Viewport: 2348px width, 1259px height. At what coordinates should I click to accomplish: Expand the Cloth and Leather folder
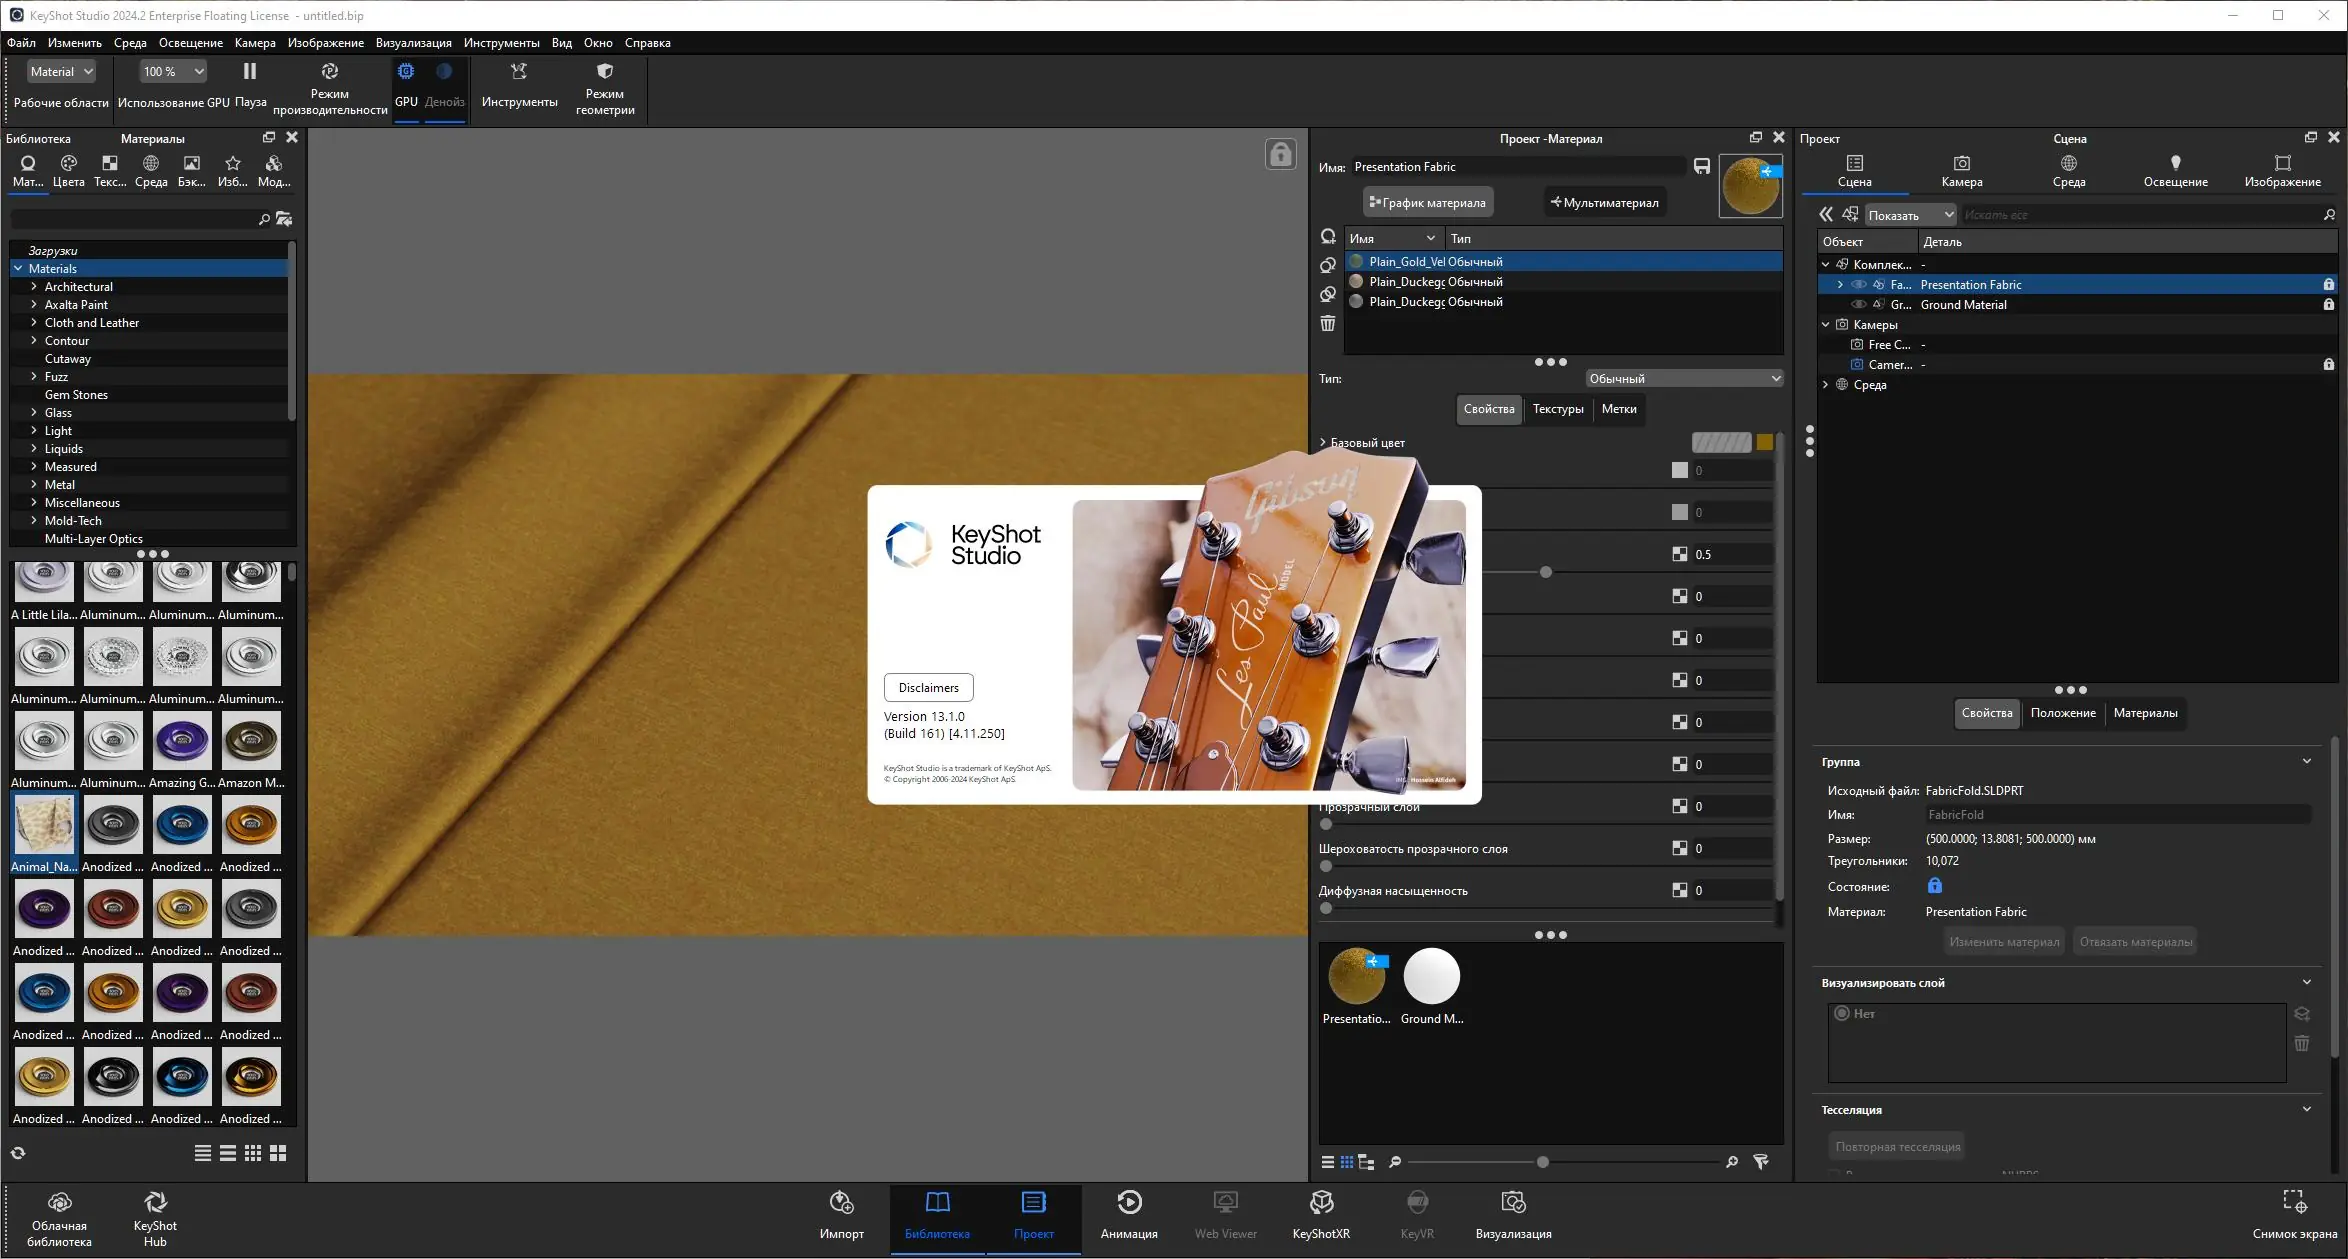coord(34,323)
